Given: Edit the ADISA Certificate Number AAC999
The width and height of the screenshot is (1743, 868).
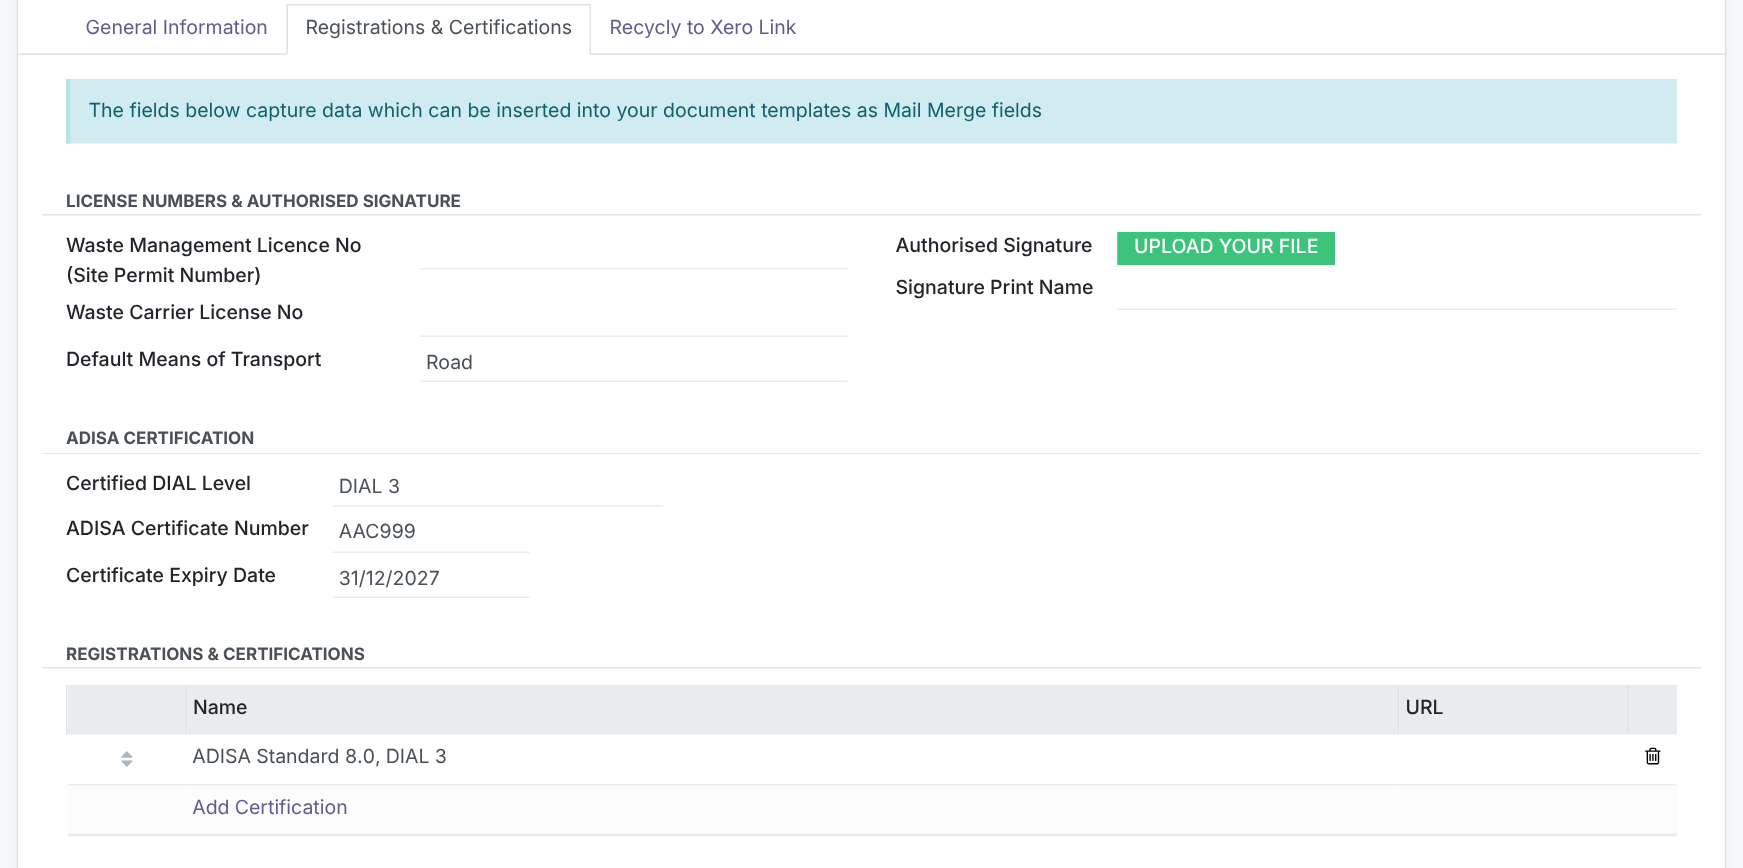Looking at the screenshot, I should point(431,531).
